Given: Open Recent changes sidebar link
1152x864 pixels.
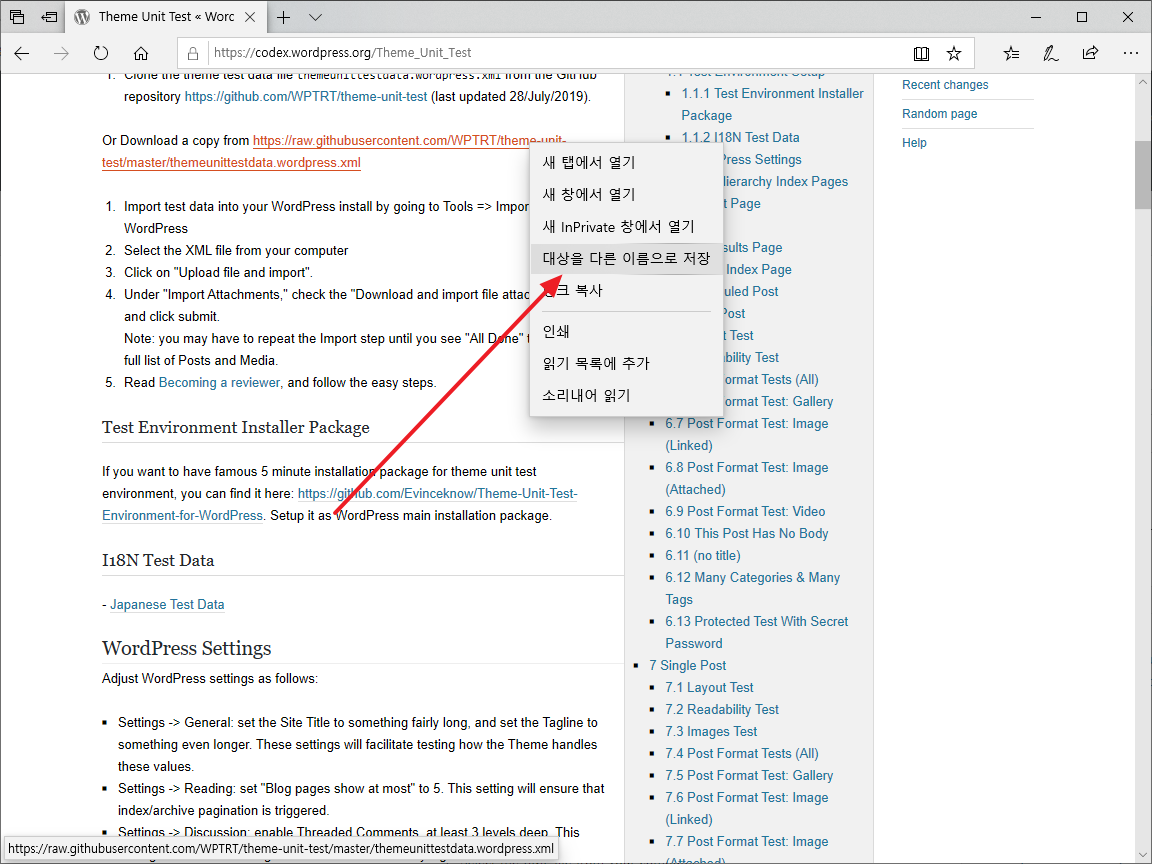Looking at the screenshot, I should click(x=945, y=84).
